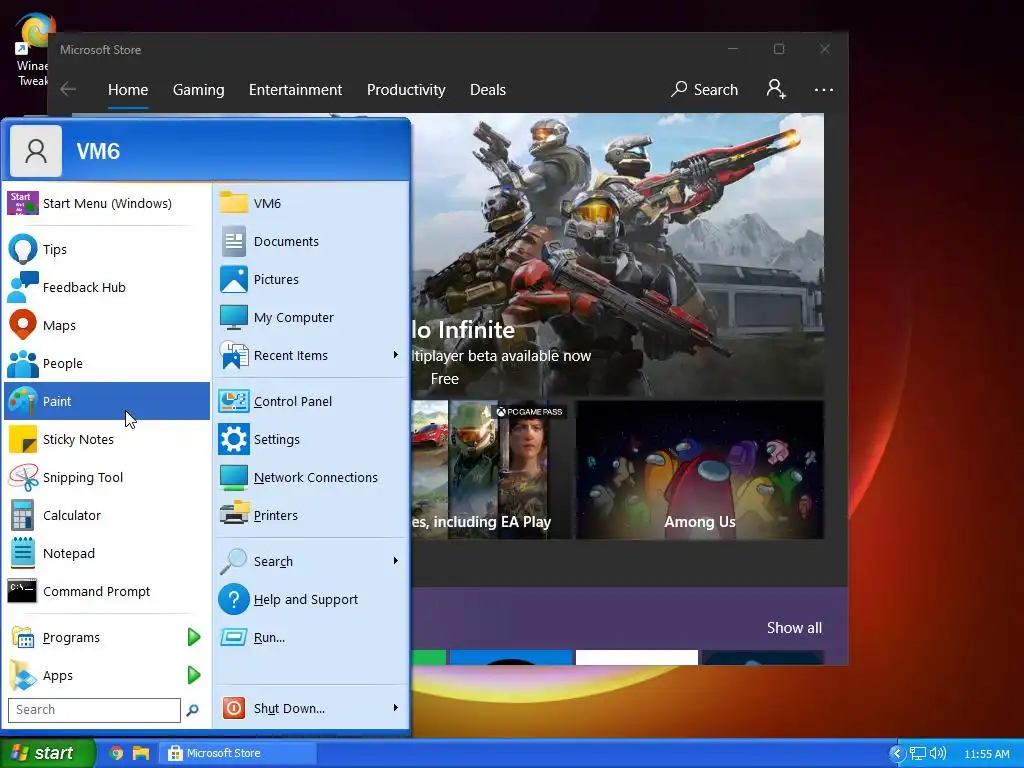This screenshot has height=768, width=1024.
Task: Open the Productivity tab
Action: (x=406, y=89)
